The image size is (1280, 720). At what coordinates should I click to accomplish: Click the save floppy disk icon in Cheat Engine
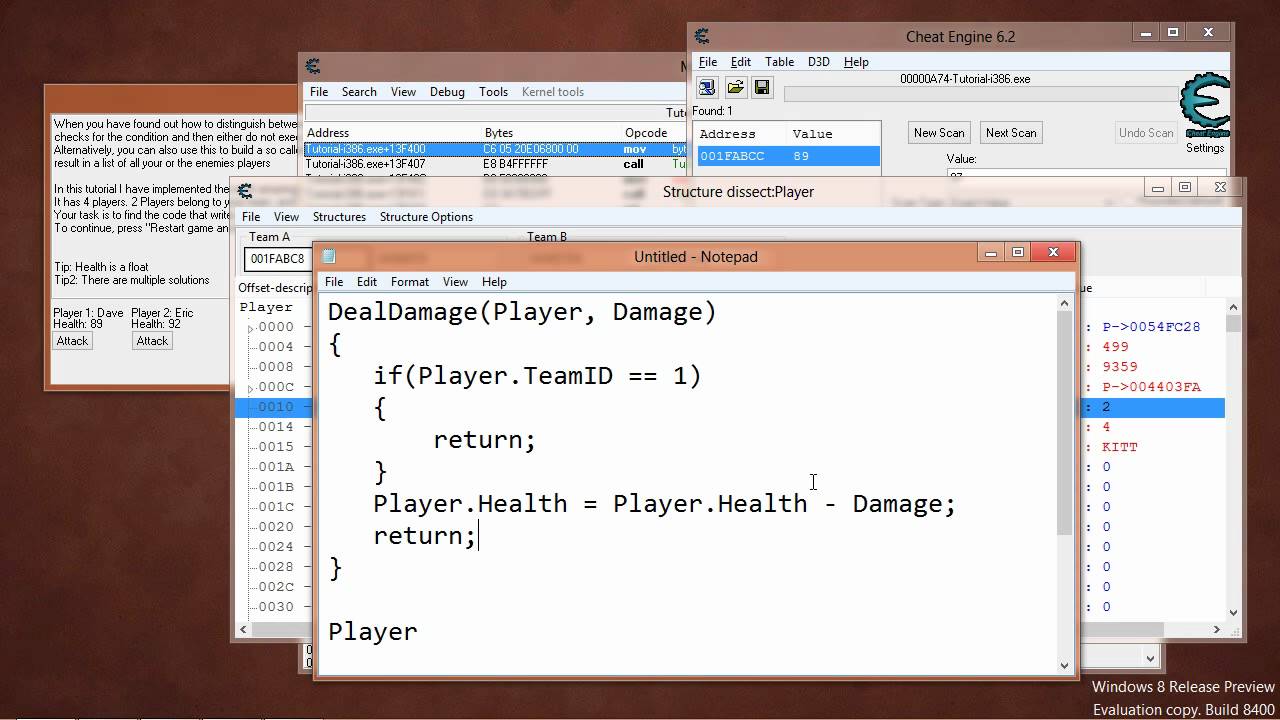762,87
